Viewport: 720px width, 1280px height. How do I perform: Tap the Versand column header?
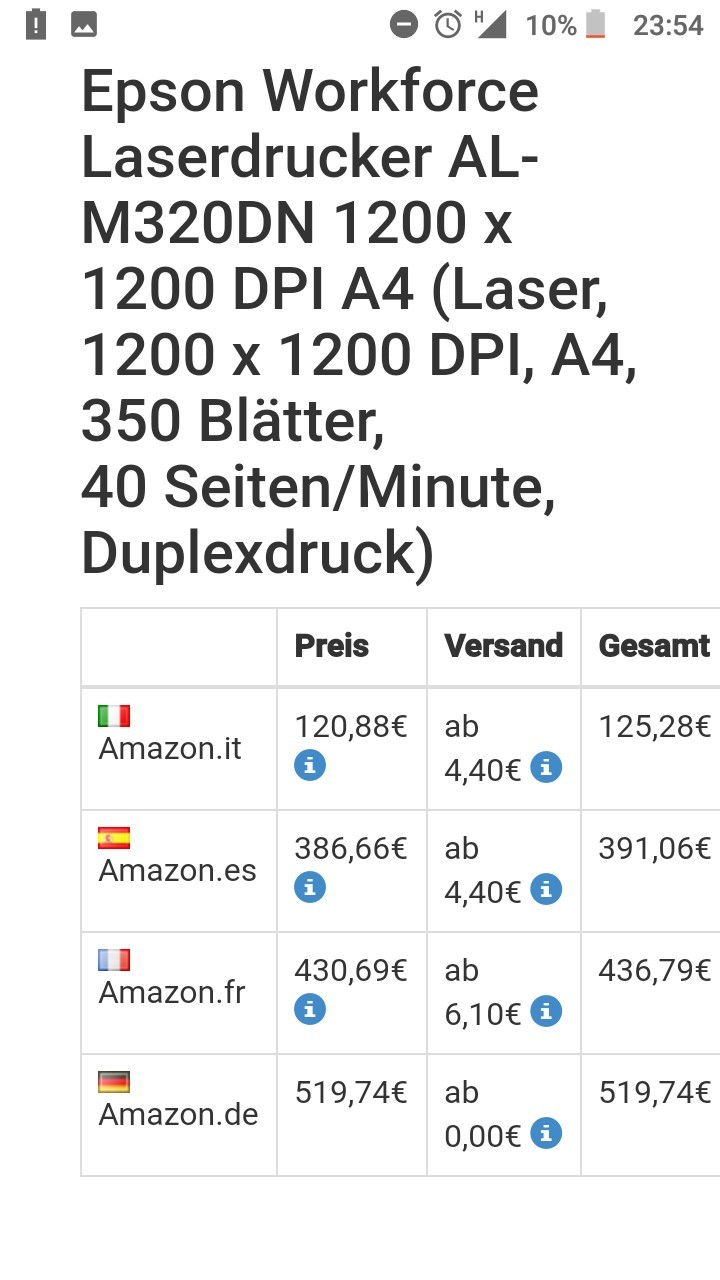(x=504, y=646)
